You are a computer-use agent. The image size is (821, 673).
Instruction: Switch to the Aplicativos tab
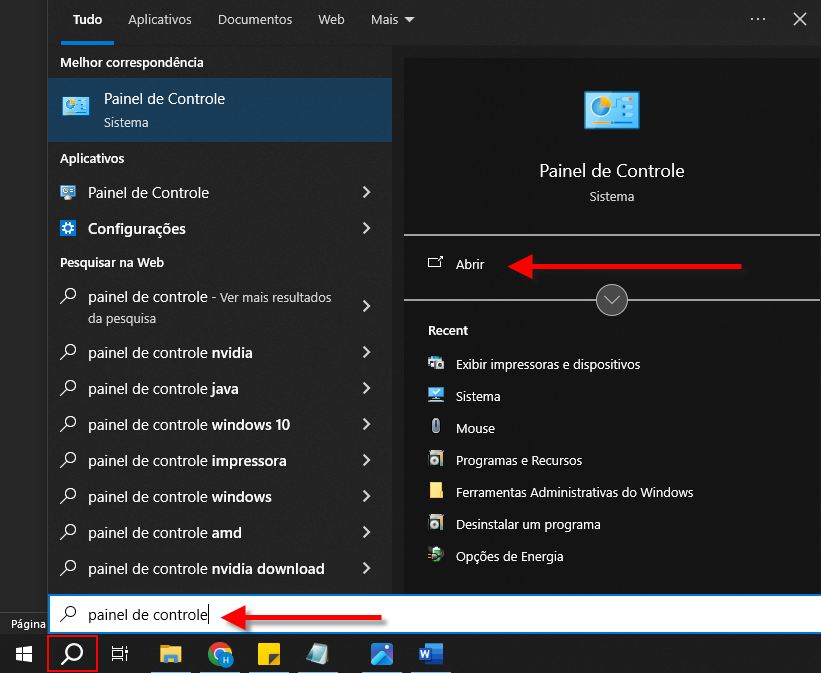(x=160, y=20)
